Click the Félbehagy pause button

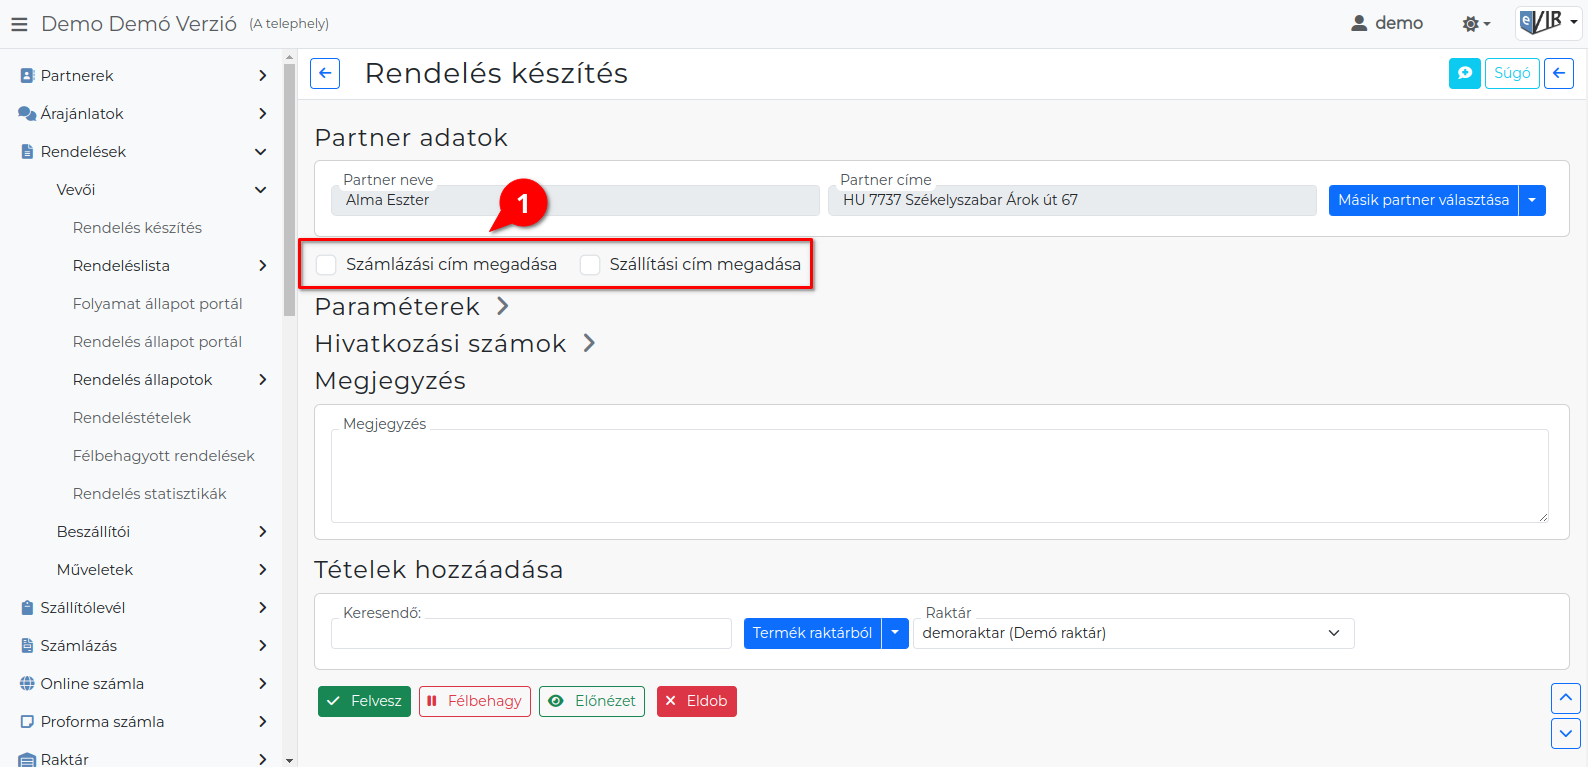(474, 701)
